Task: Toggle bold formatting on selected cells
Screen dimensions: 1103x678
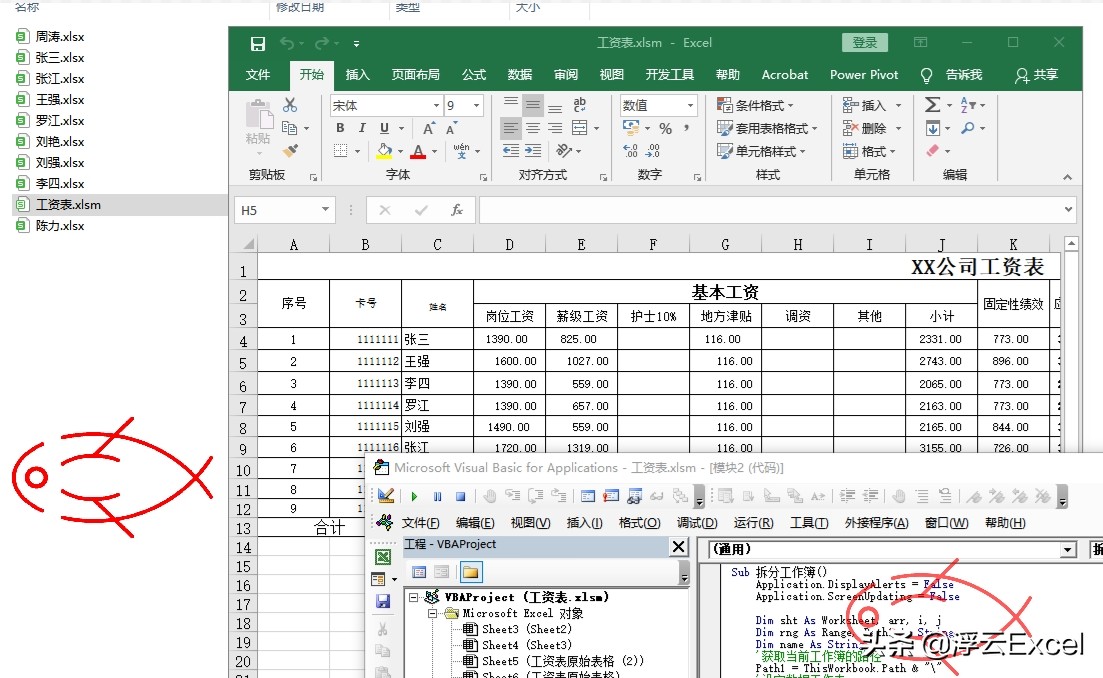Action: pyautogui.click(x=341, y=128)
